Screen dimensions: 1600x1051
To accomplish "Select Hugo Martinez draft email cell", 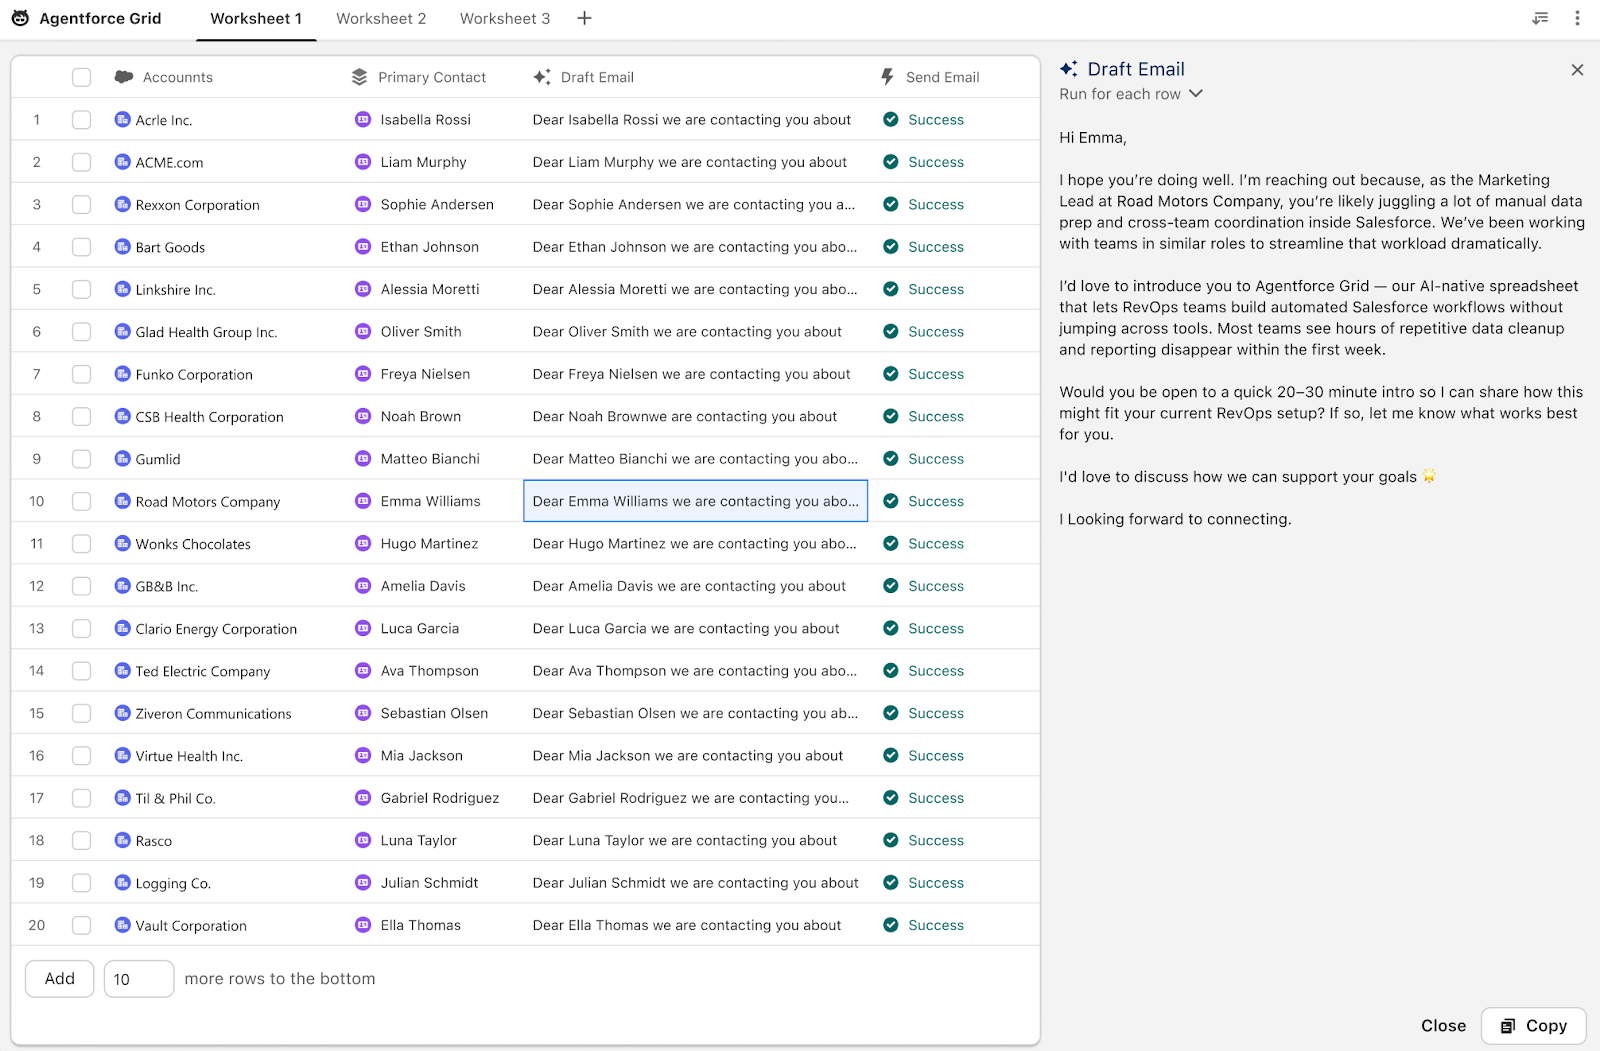I will 694,544.
